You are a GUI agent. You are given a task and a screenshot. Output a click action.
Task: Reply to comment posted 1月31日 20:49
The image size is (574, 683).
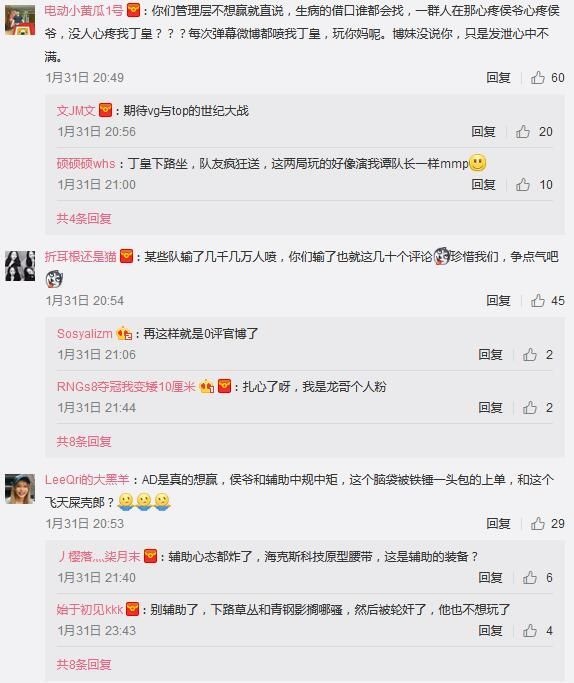(498, 78)
